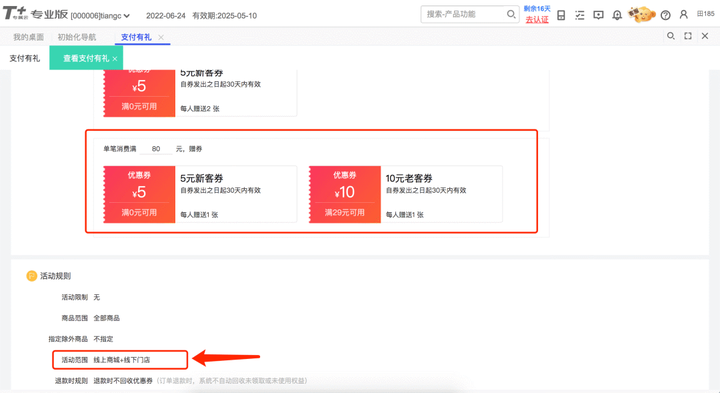This screenshot has height=393, width=720.
Task: Switch to 初始化导航 tab
Action: [77, 37]
